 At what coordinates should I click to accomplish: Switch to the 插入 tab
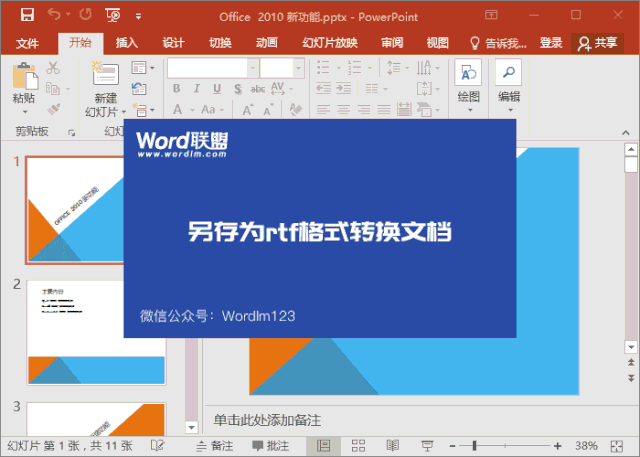pos(127,42)
